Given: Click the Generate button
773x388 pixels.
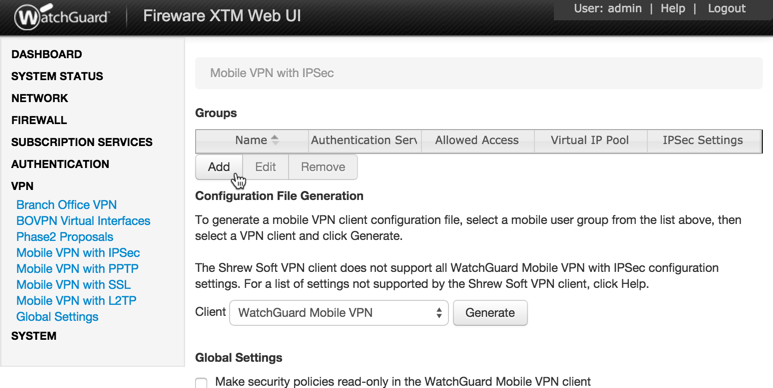Looking at the screenshot, I should [490, 313].
